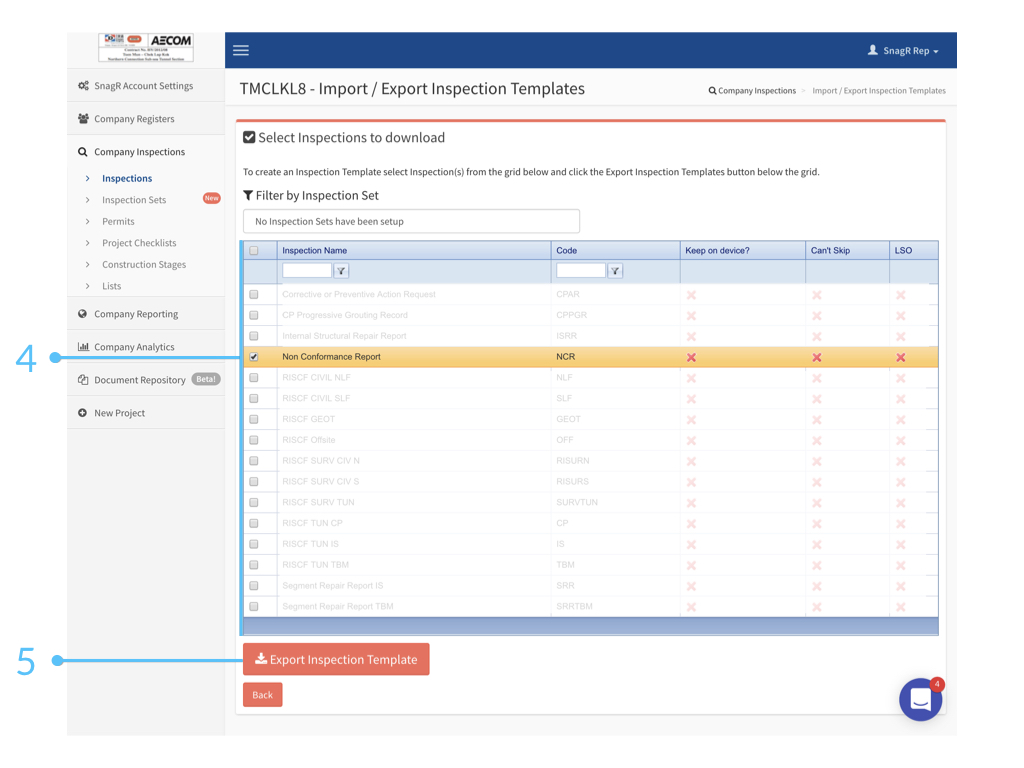Check RISCF TUN TBM row checkbox
The width and height of the screenshot is (1024, 768).
254,565
